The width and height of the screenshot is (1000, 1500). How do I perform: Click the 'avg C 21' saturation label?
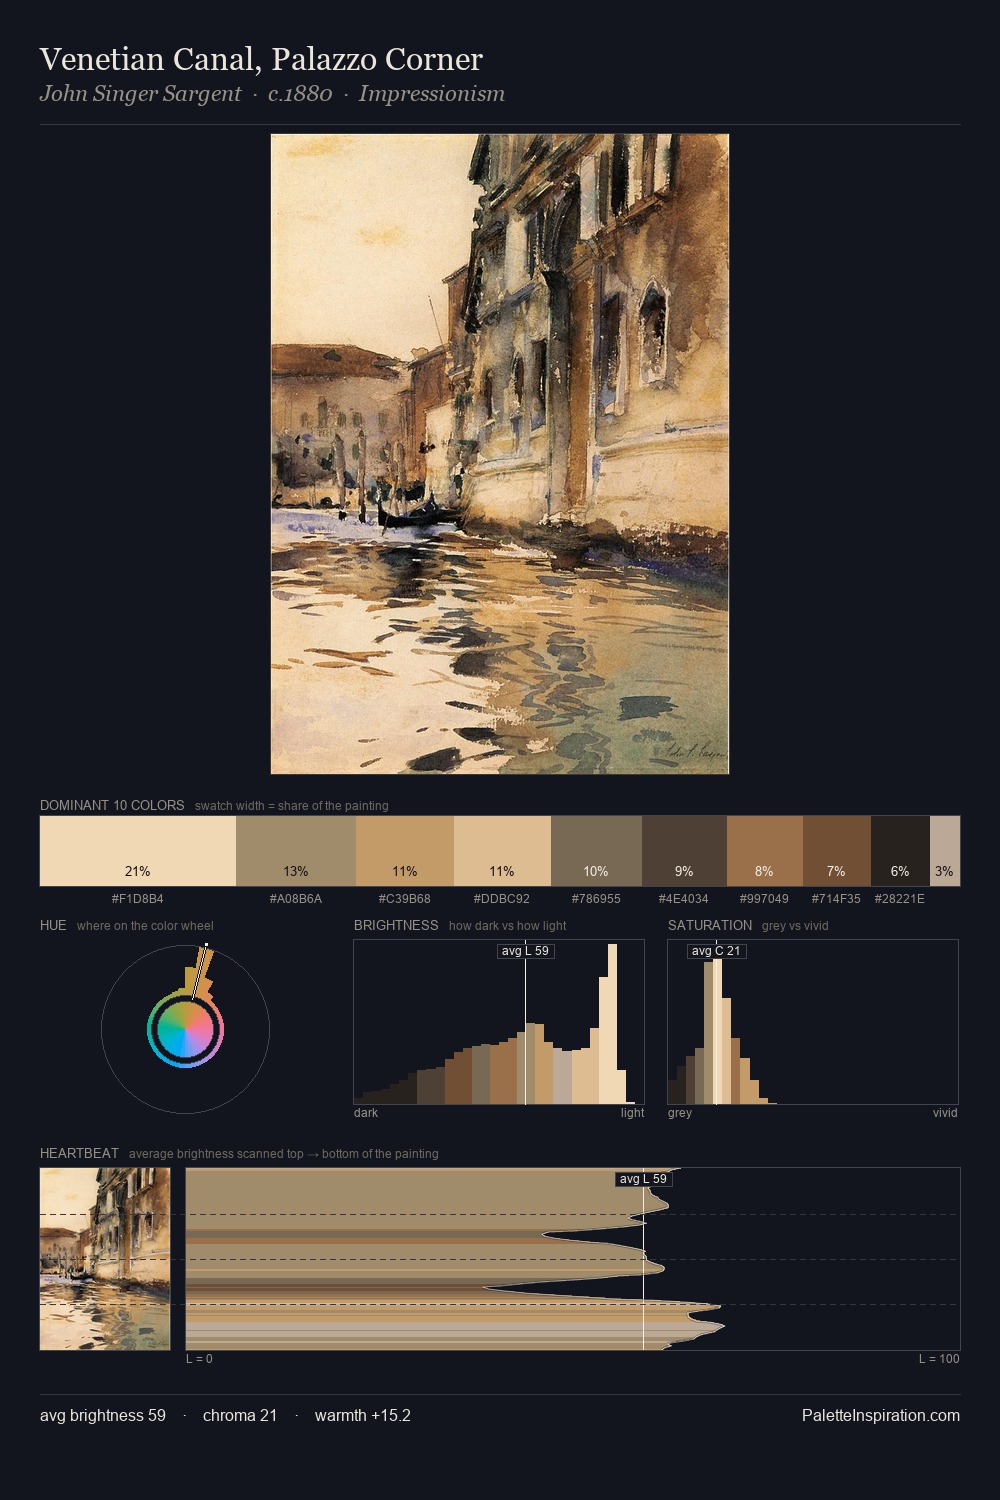click(x=717, y=951)
